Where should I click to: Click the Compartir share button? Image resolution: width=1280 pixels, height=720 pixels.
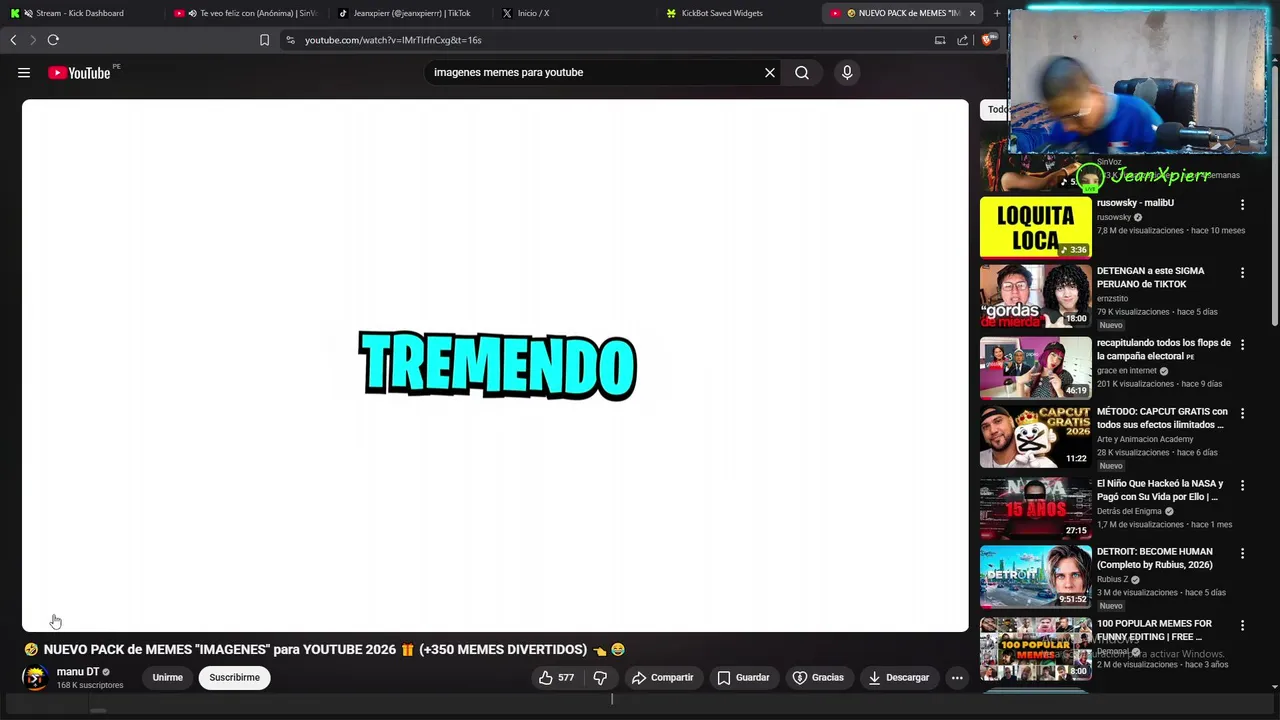pos(662,677)
